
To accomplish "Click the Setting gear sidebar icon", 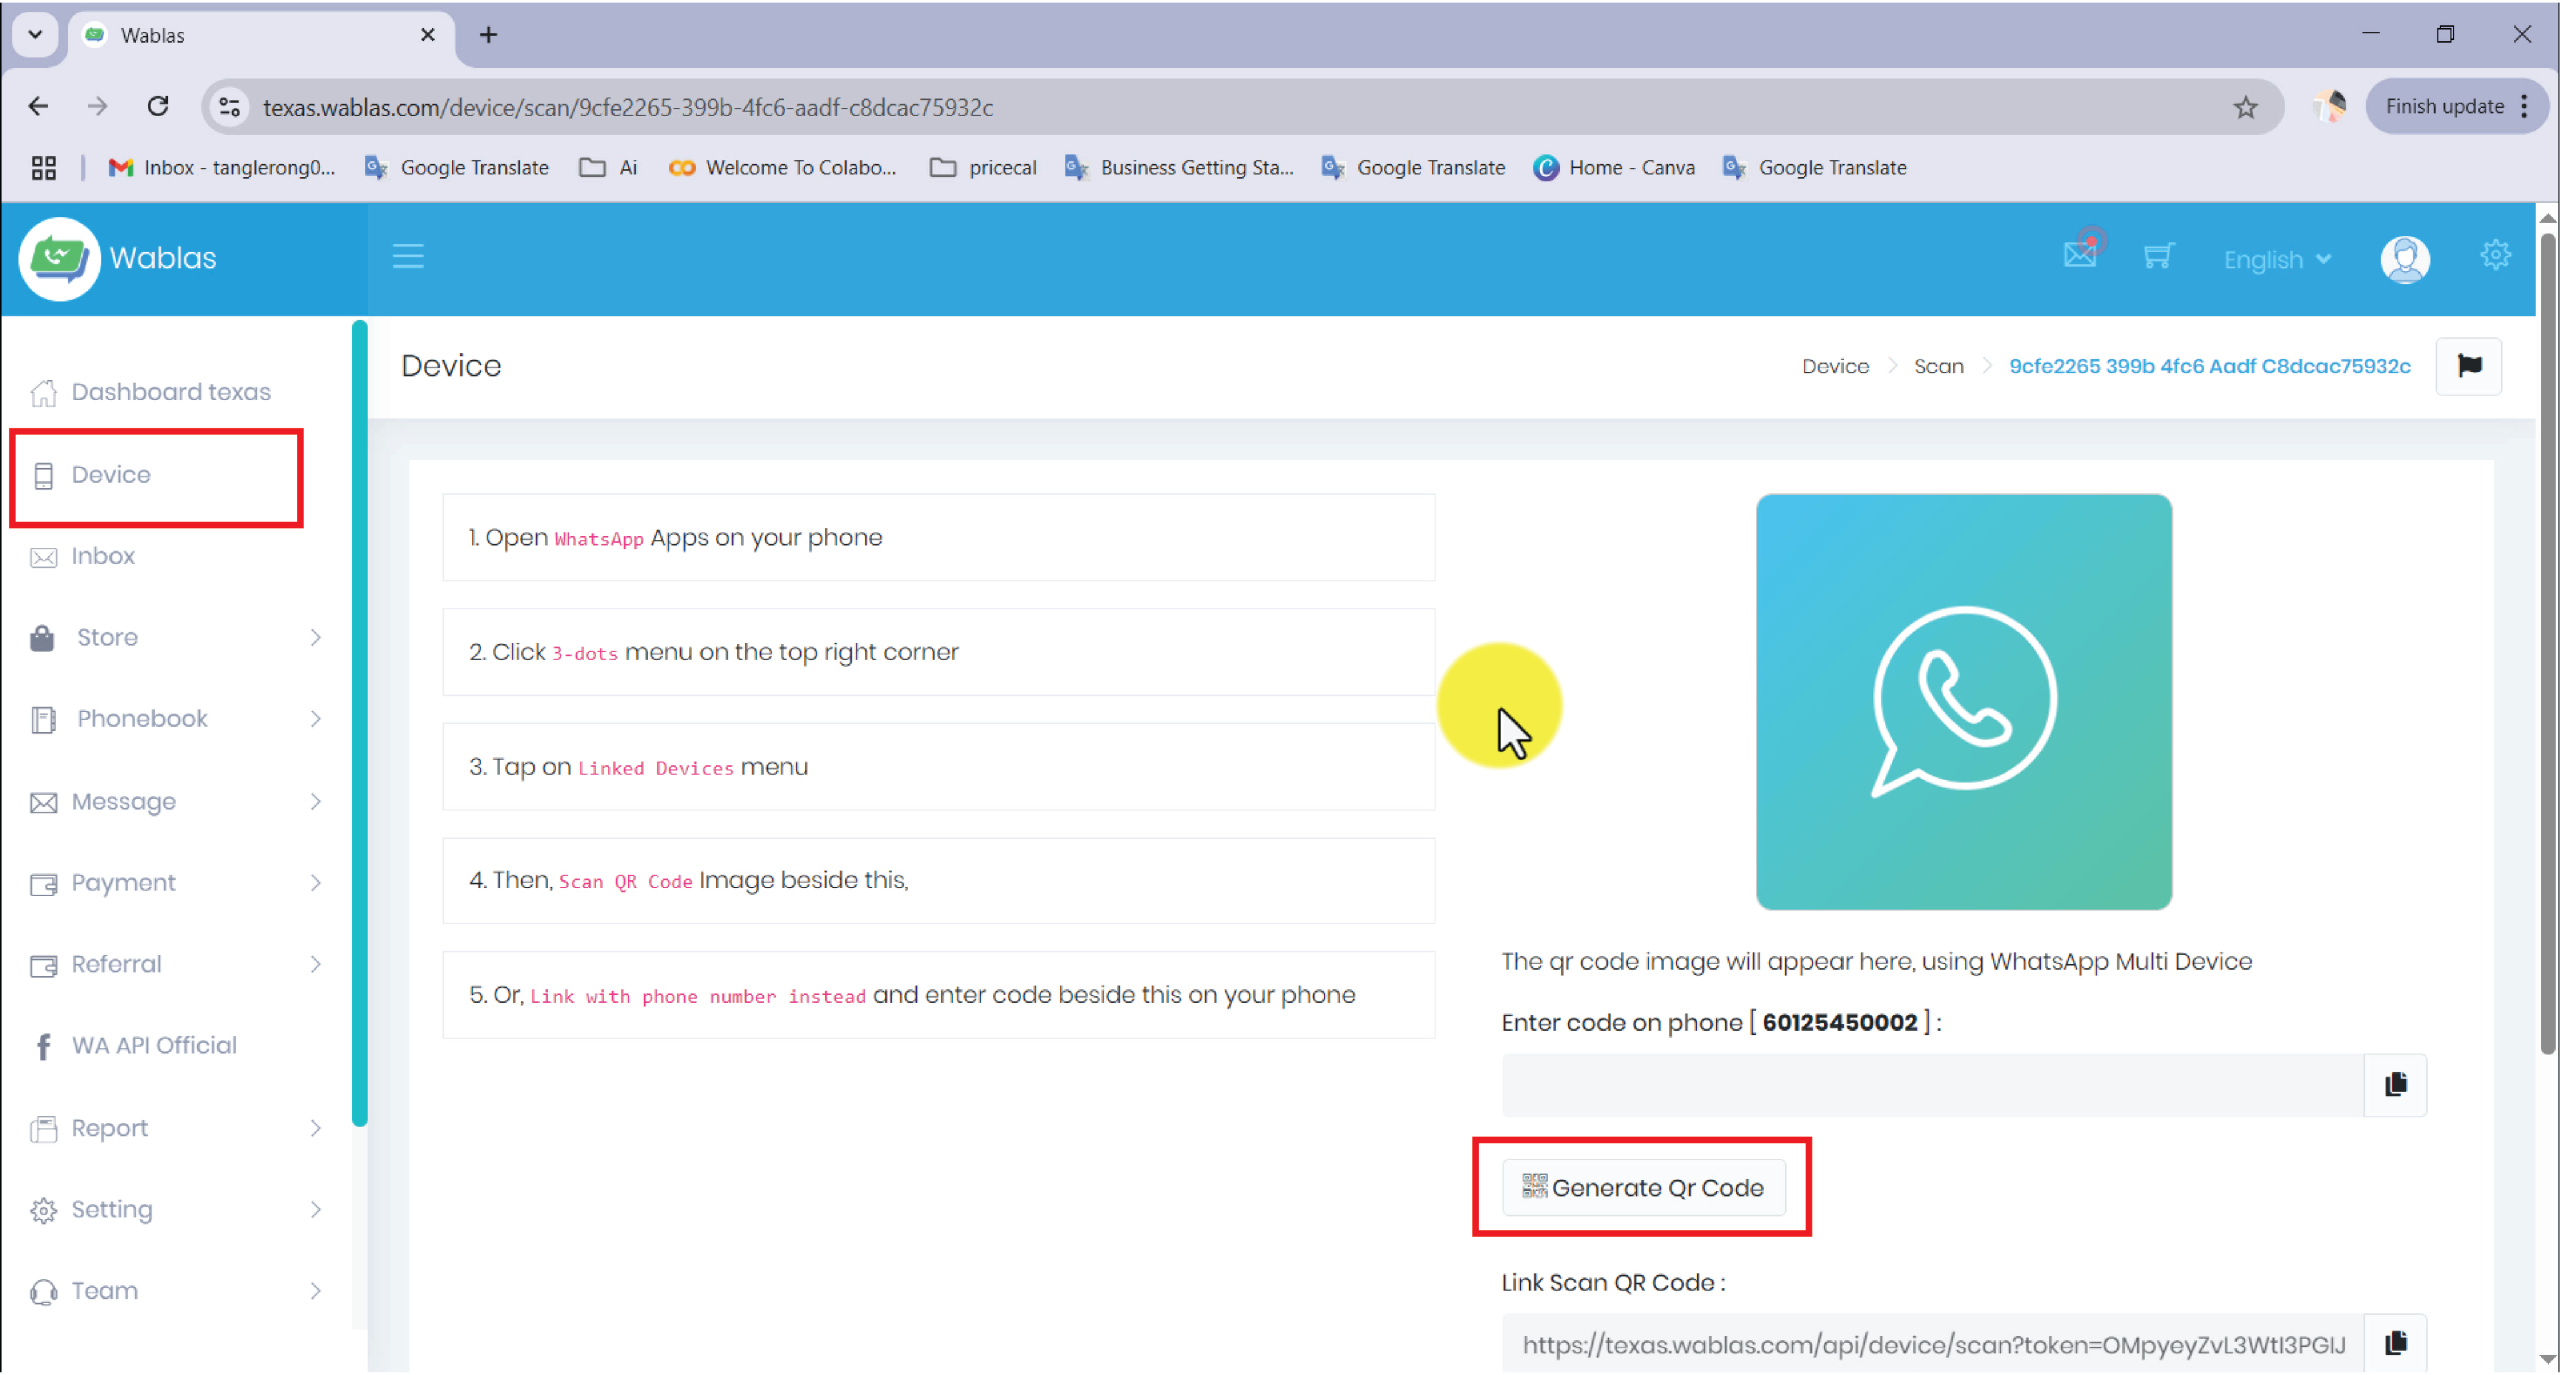I will [43, 1211].
